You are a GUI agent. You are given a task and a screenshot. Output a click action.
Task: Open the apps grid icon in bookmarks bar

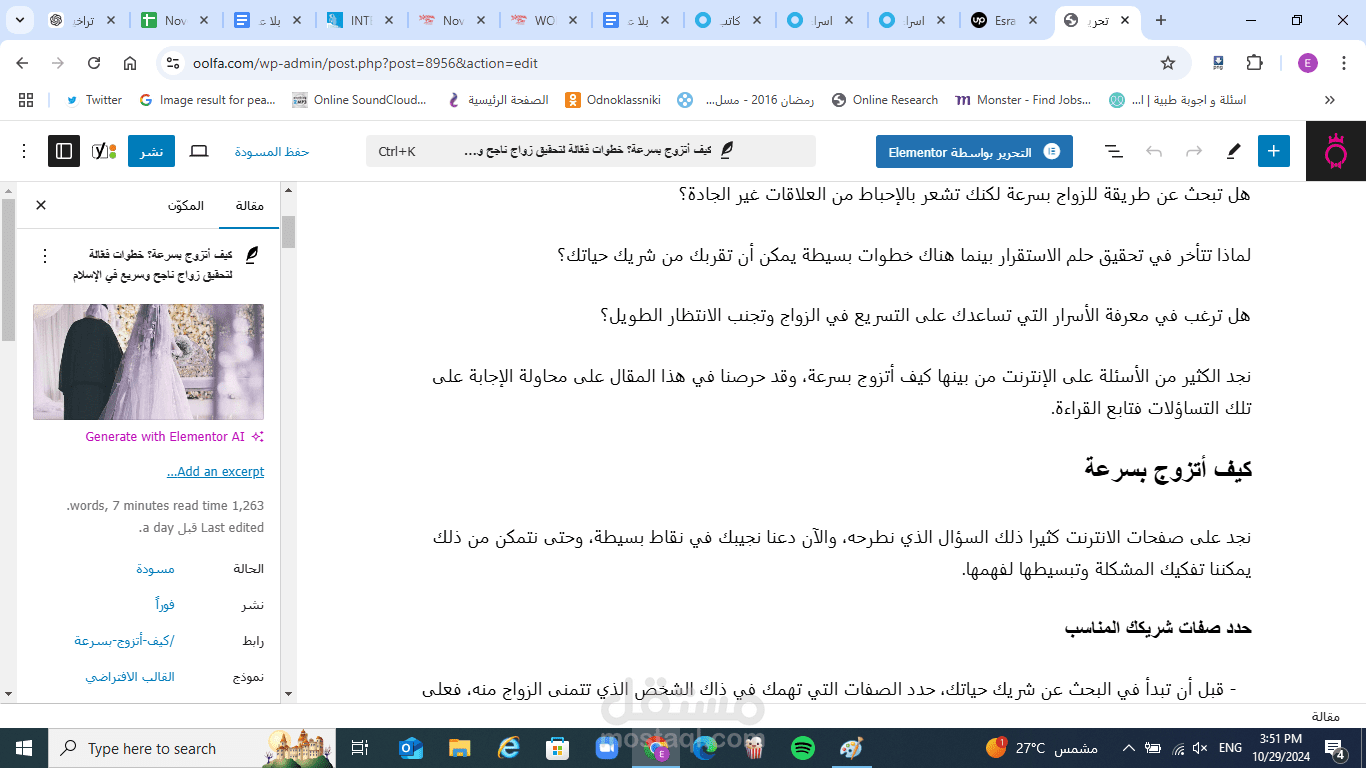pyautogui.click(x=26, y=100)
